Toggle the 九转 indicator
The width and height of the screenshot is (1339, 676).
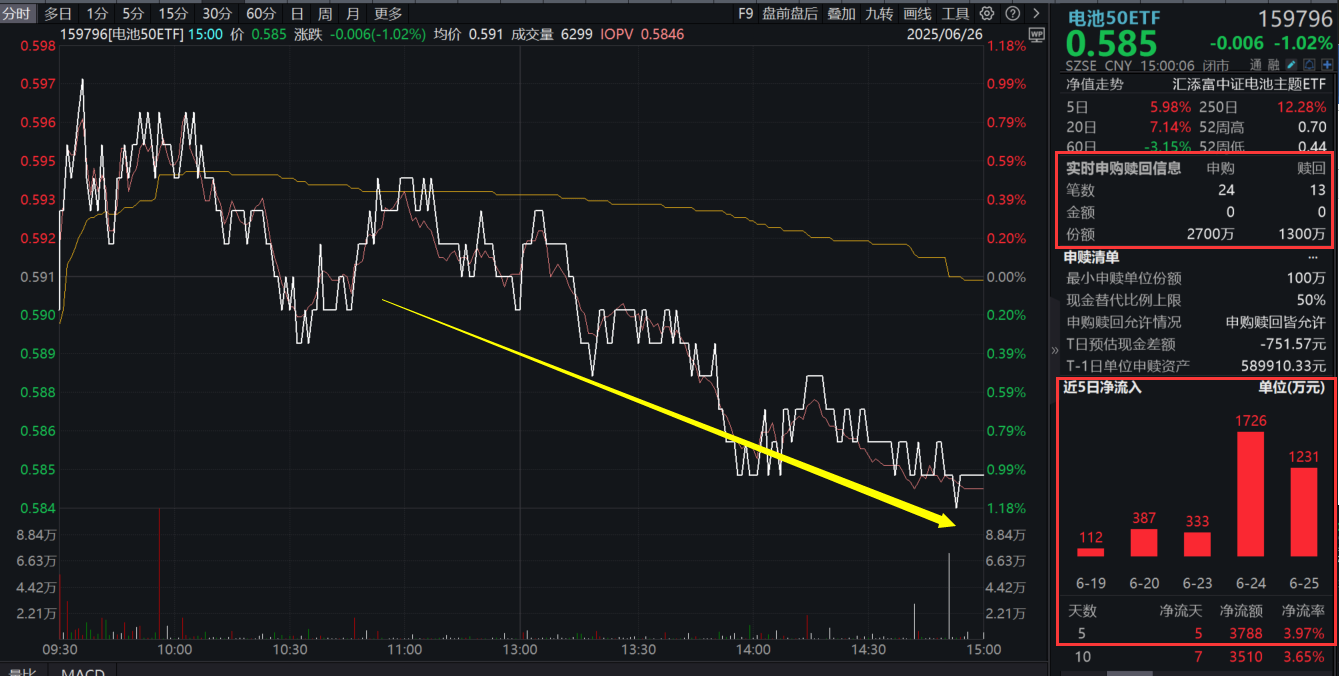879,13
